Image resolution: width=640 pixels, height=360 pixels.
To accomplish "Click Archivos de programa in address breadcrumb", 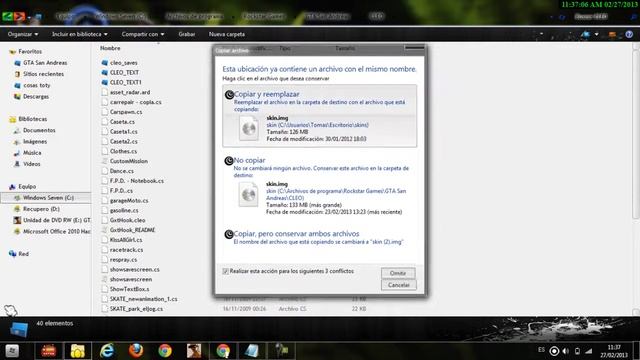I will (195, 16).
